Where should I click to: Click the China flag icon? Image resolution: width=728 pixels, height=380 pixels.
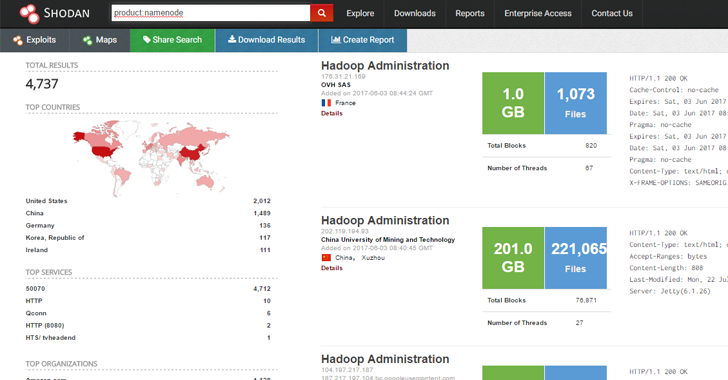[x=326, y=257]
